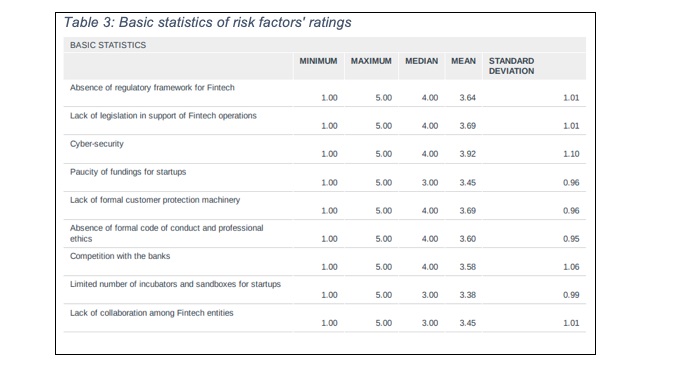This screenshot has height=381, width=680.
Task: Select the BASIC STATISTICS header row
Action: 325,45
